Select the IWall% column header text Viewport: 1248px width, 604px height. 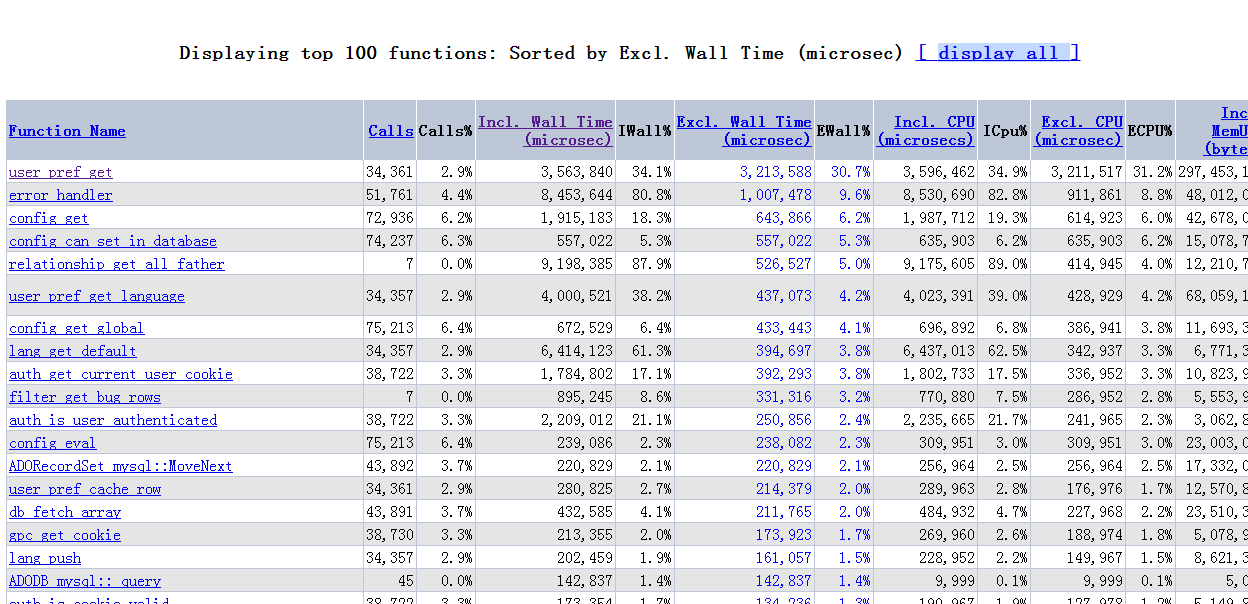click(645, 131)
